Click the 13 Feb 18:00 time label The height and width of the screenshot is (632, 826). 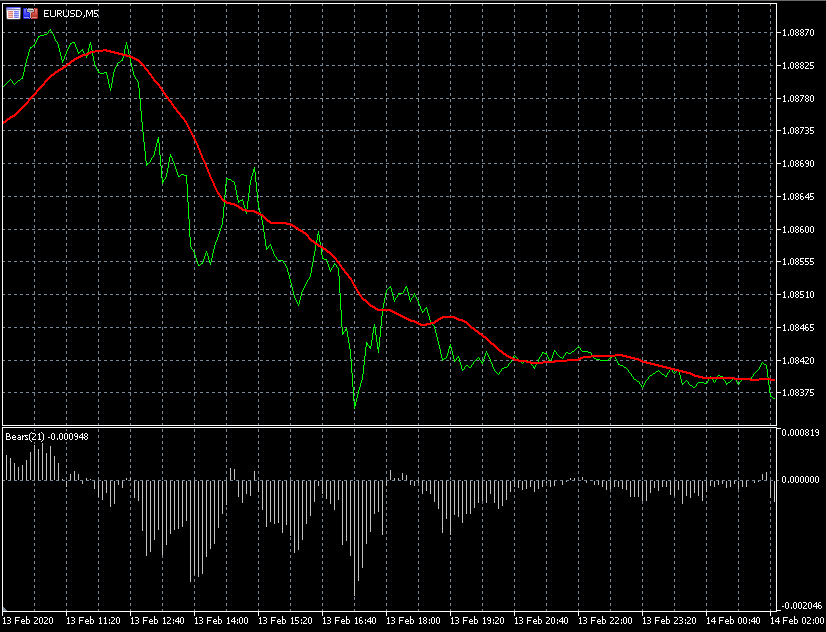[x=413, y=621]
